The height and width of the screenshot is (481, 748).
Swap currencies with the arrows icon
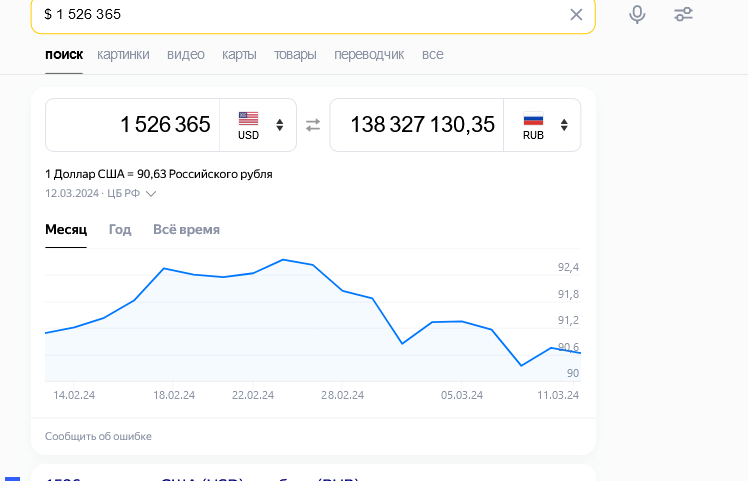313,125
